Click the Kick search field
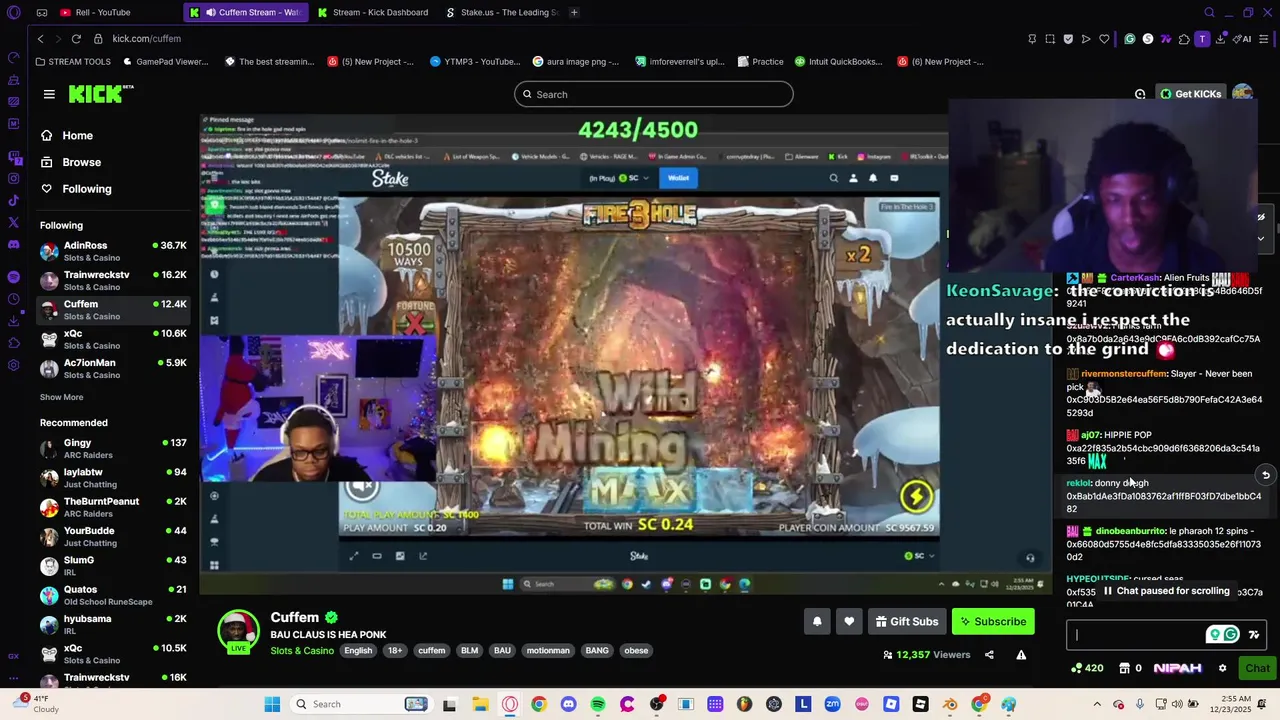This screenshot has width=1280, height=720. [x=654, y=94]
